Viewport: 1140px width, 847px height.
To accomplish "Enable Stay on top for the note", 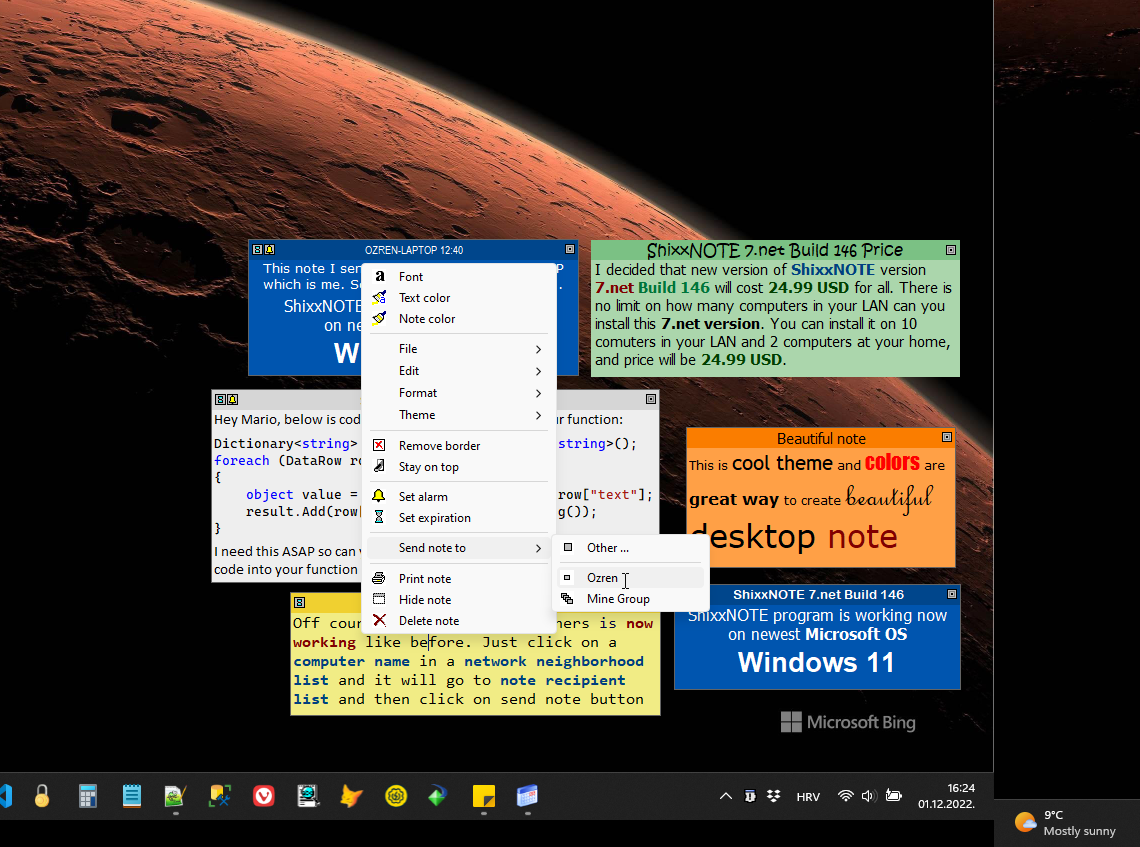I will tap(458, 467).
